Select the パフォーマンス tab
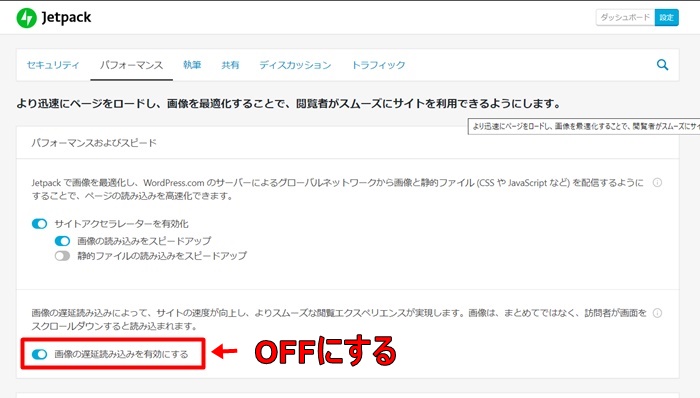Viewport: 700px width, 398px height. (131, 65)
